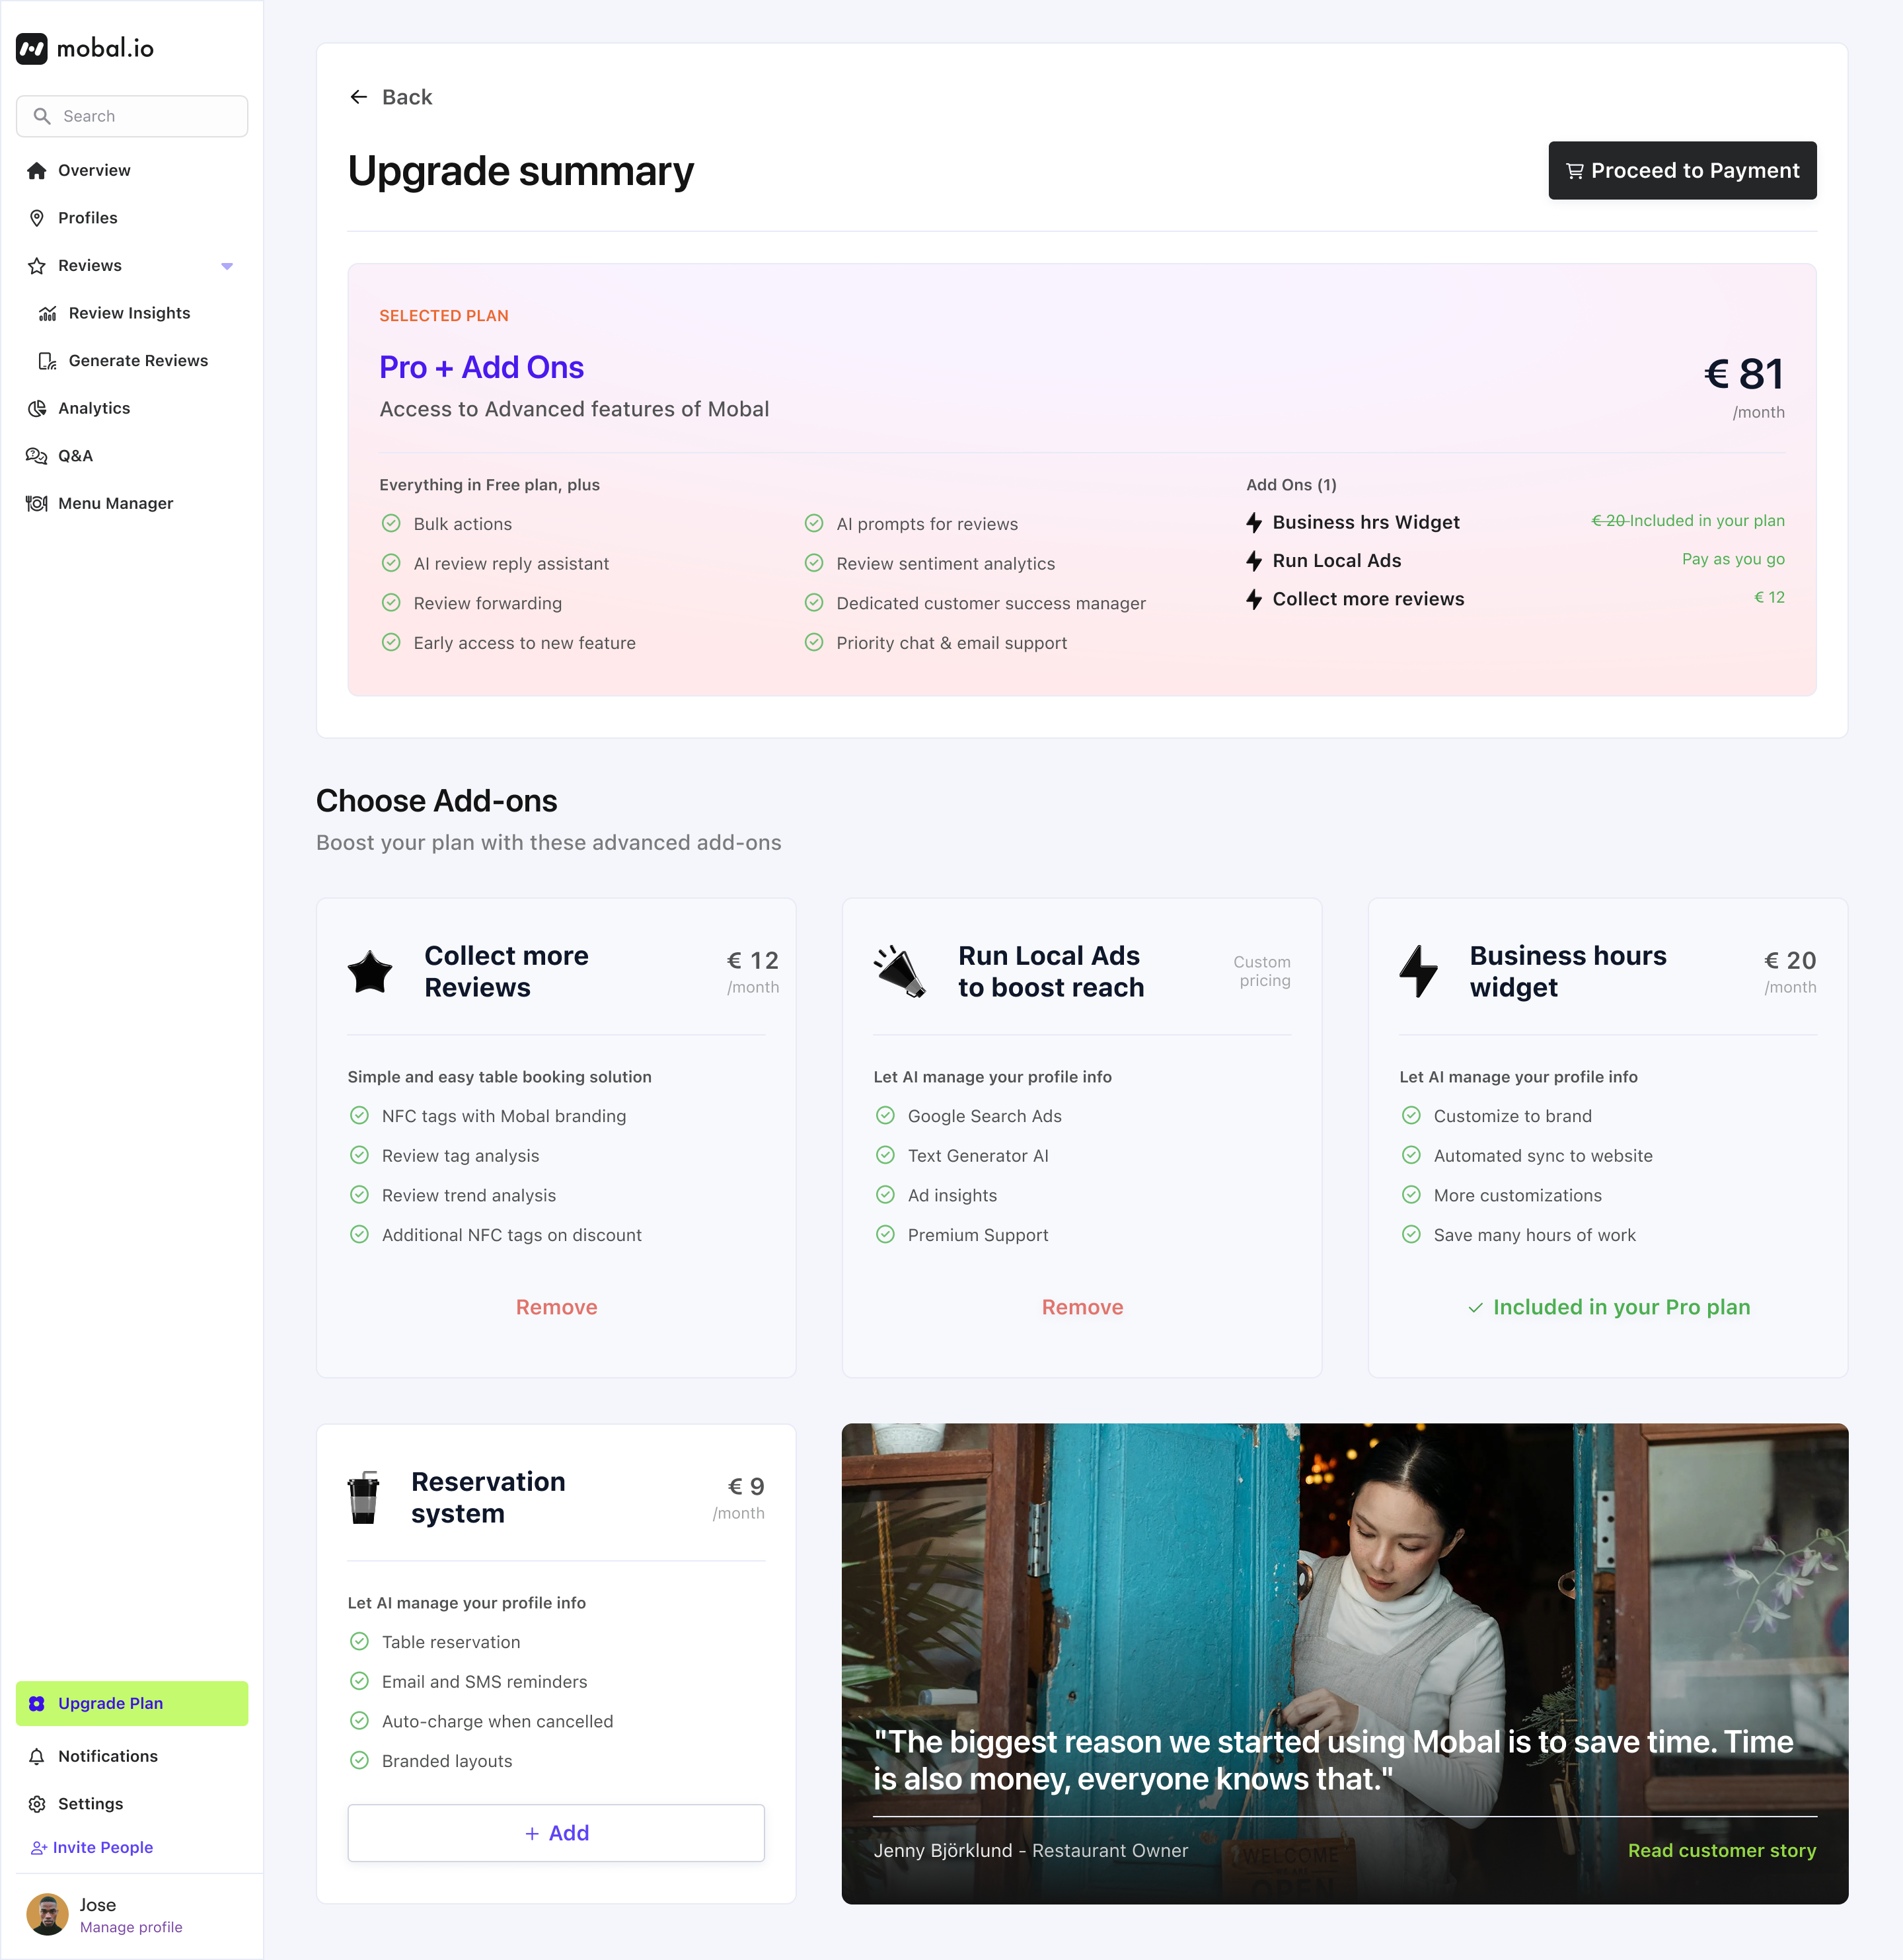Viewport: 1903px width, 1960px height.
Task: Click the customer testimonial photo
Action: [x=1344, y=1663]
